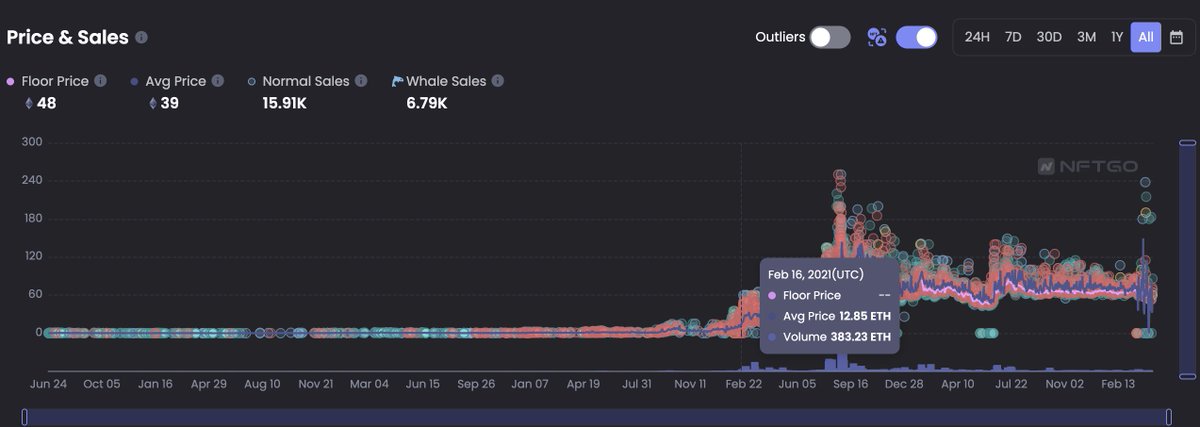Choose the 30D time range

(1049, 37)
